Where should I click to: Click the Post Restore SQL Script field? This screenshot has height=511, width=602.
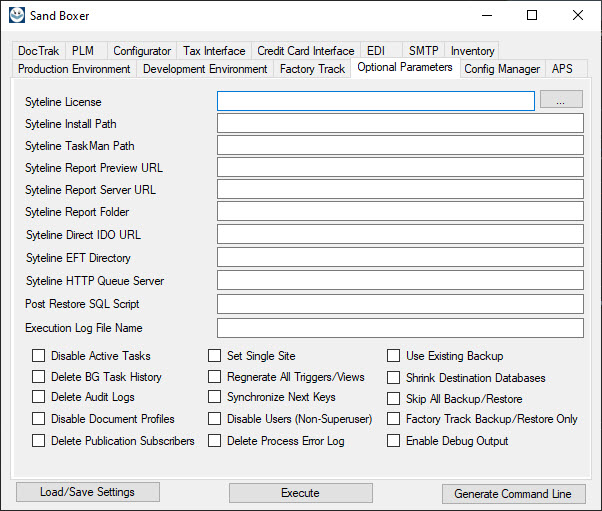(x=400, y=304)
